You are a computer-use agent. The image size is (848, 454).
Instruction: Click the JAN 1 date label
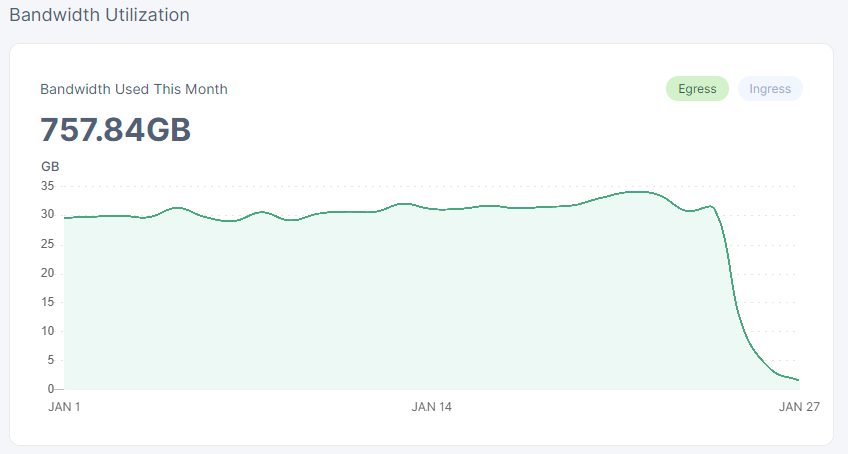[64, 407]
